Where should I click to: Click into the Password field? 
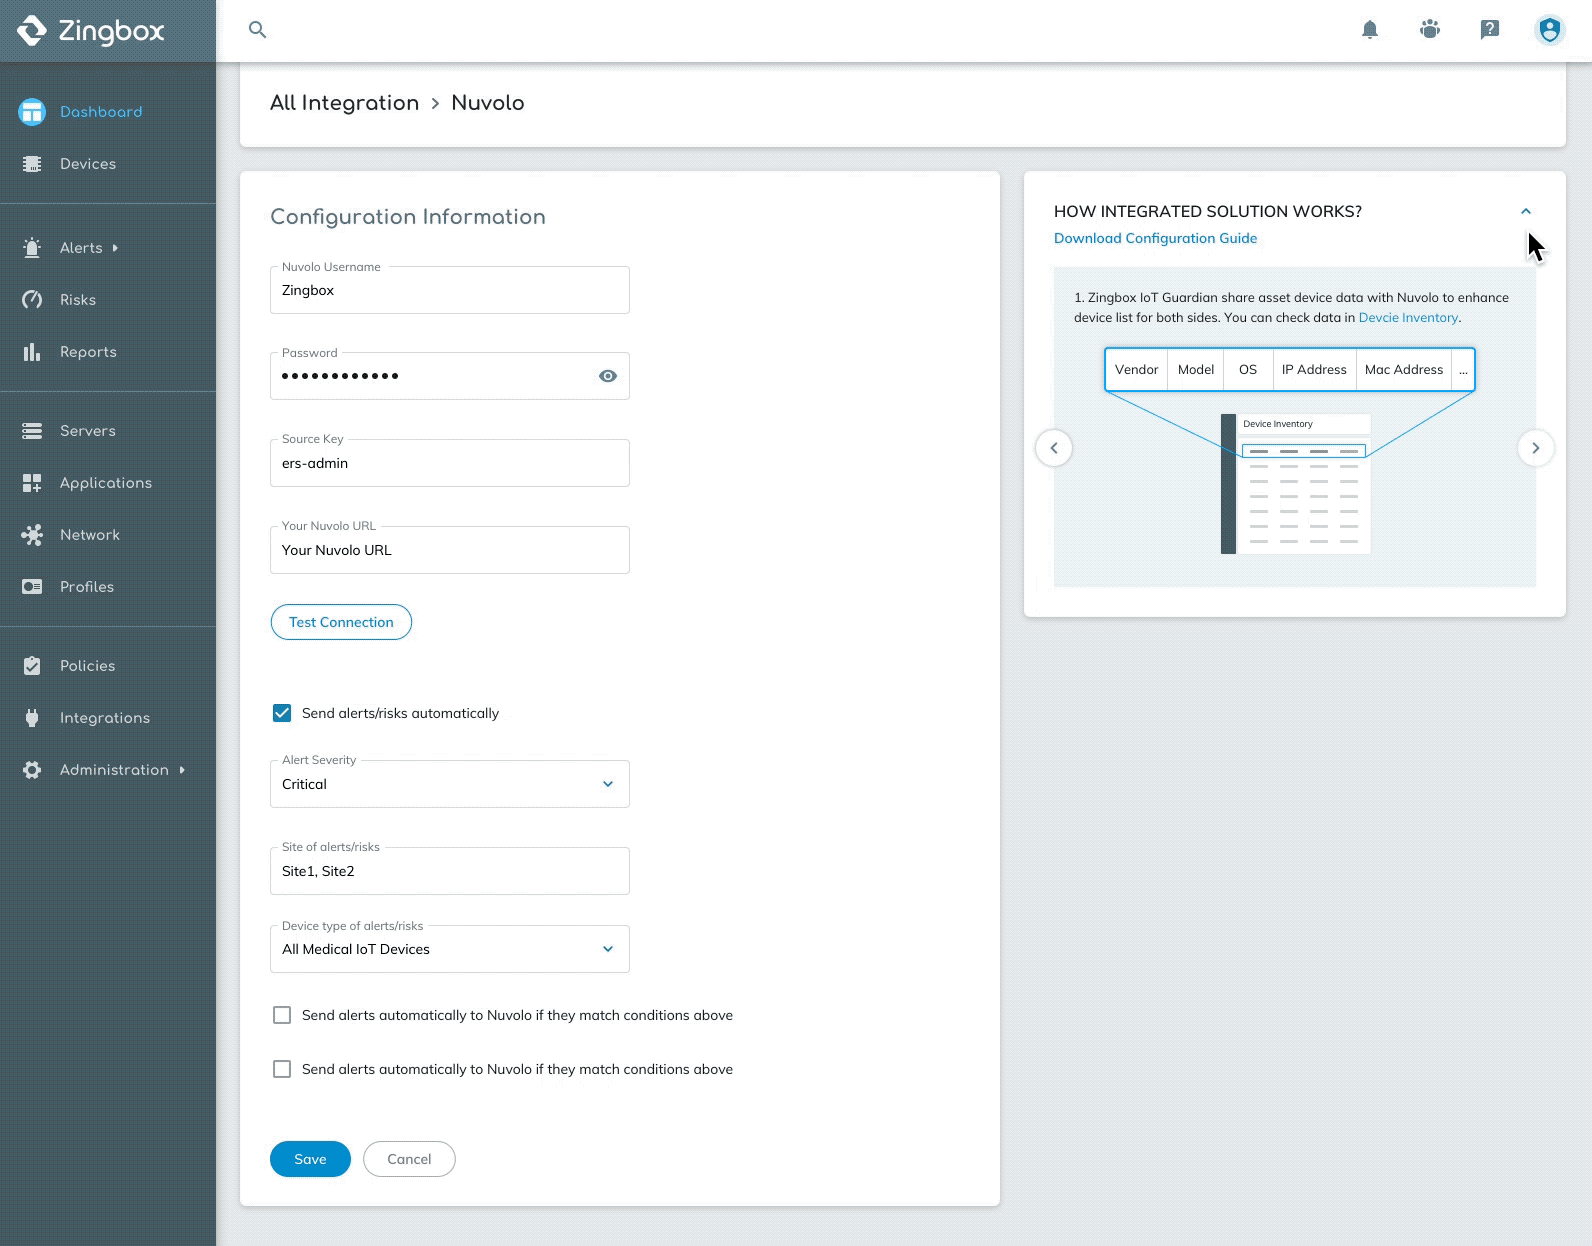pos(450,376)
